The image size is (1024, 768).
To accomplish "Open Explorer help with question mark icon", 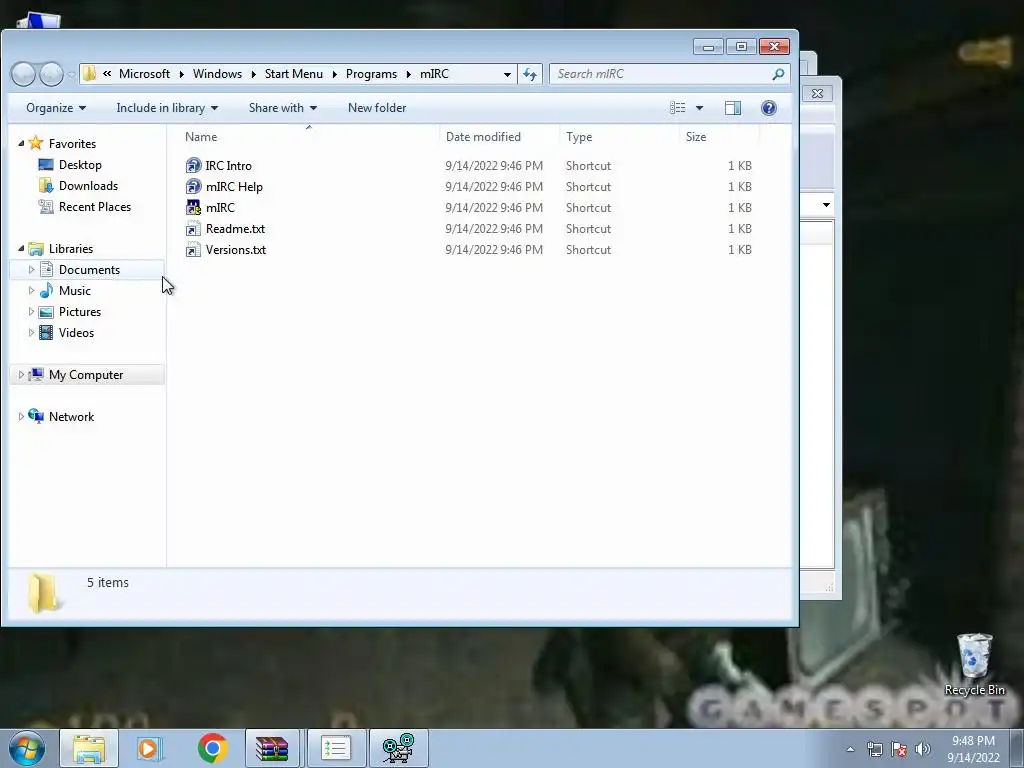I will point(769,108).
